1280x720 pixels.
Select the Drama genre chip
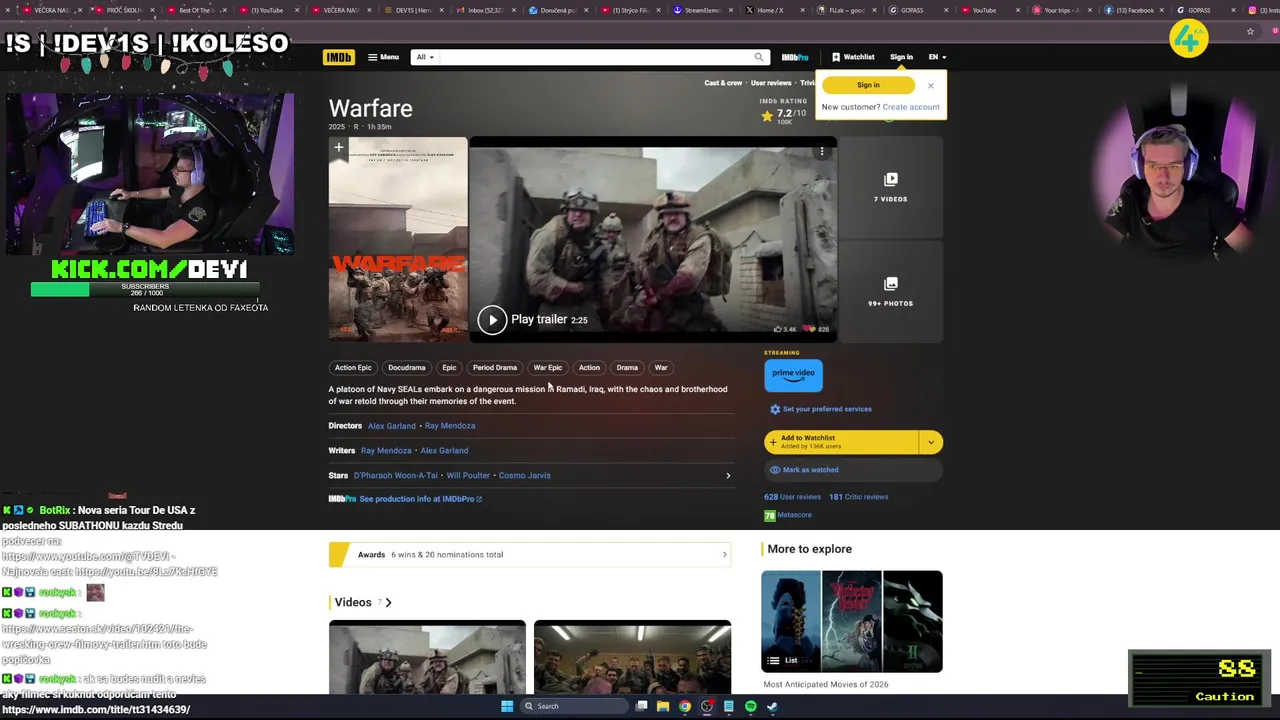[x=627, y=368]
